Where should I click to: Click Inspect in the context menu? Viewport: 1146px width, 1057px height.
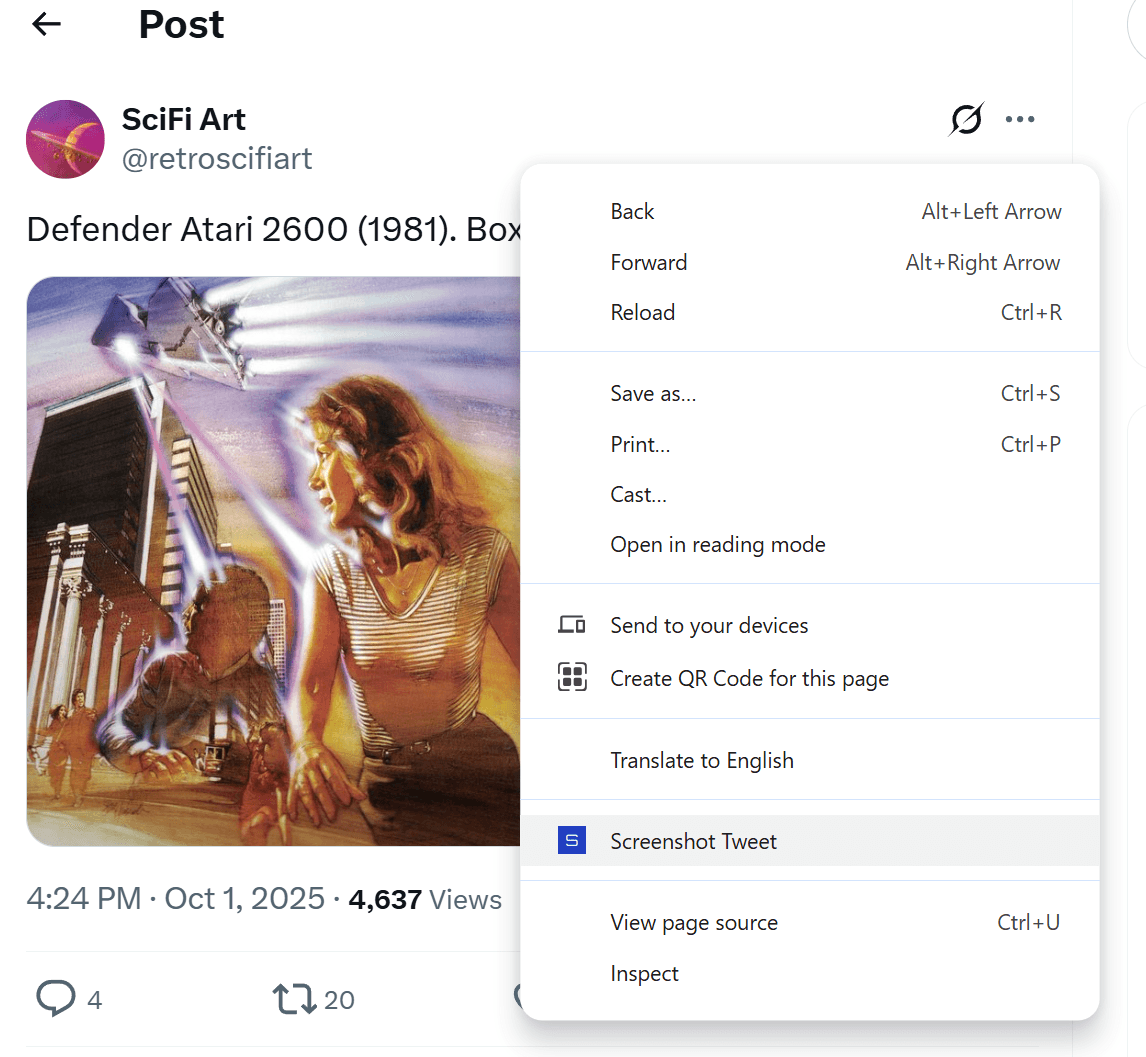[645, 974]
